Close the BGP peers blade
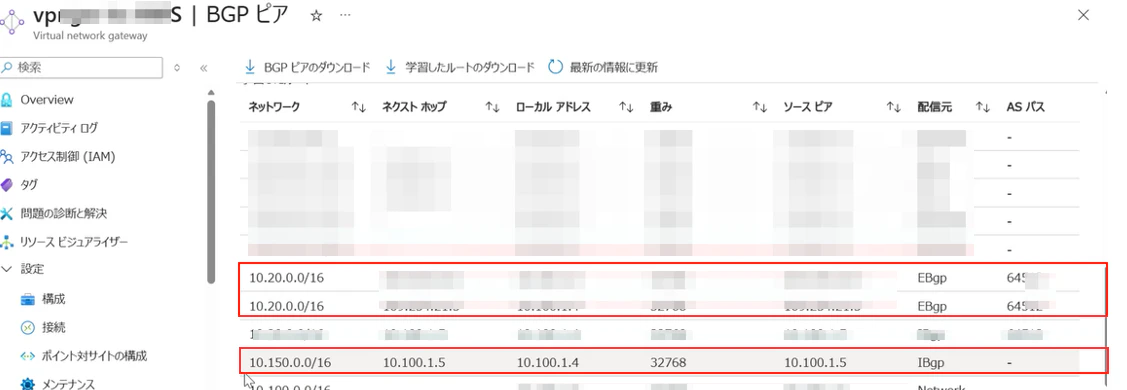The height and width of the screenshot is (390, 1127). (1083, 15)
